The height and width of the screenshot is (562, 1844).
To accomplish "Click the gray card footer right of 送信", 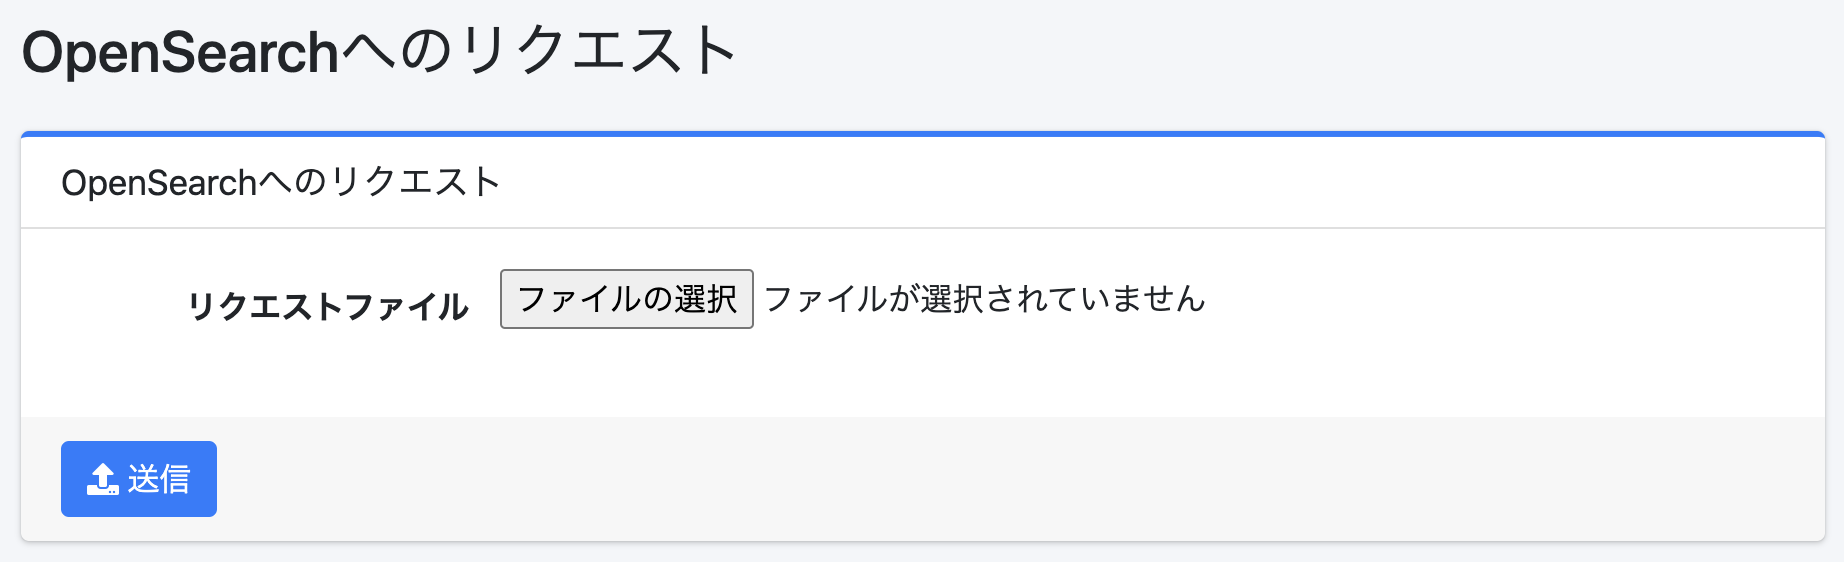I will [1000, 479].
